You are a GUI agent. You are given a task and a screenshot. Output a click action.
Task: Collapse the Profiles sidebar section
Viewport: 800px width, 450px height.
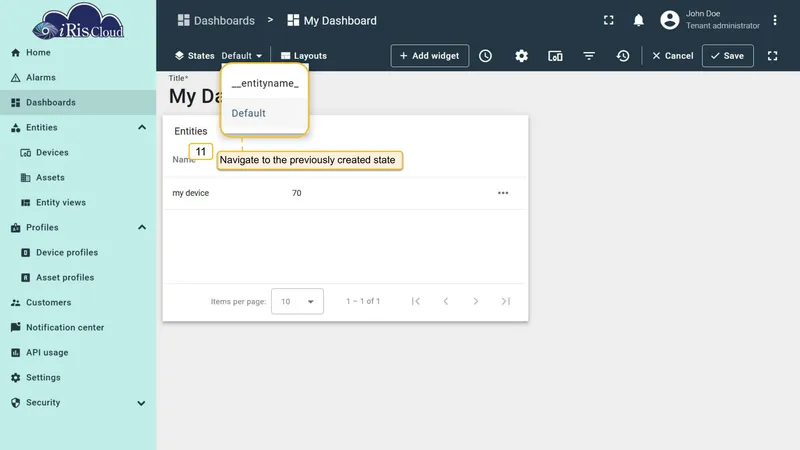point(142,228)
